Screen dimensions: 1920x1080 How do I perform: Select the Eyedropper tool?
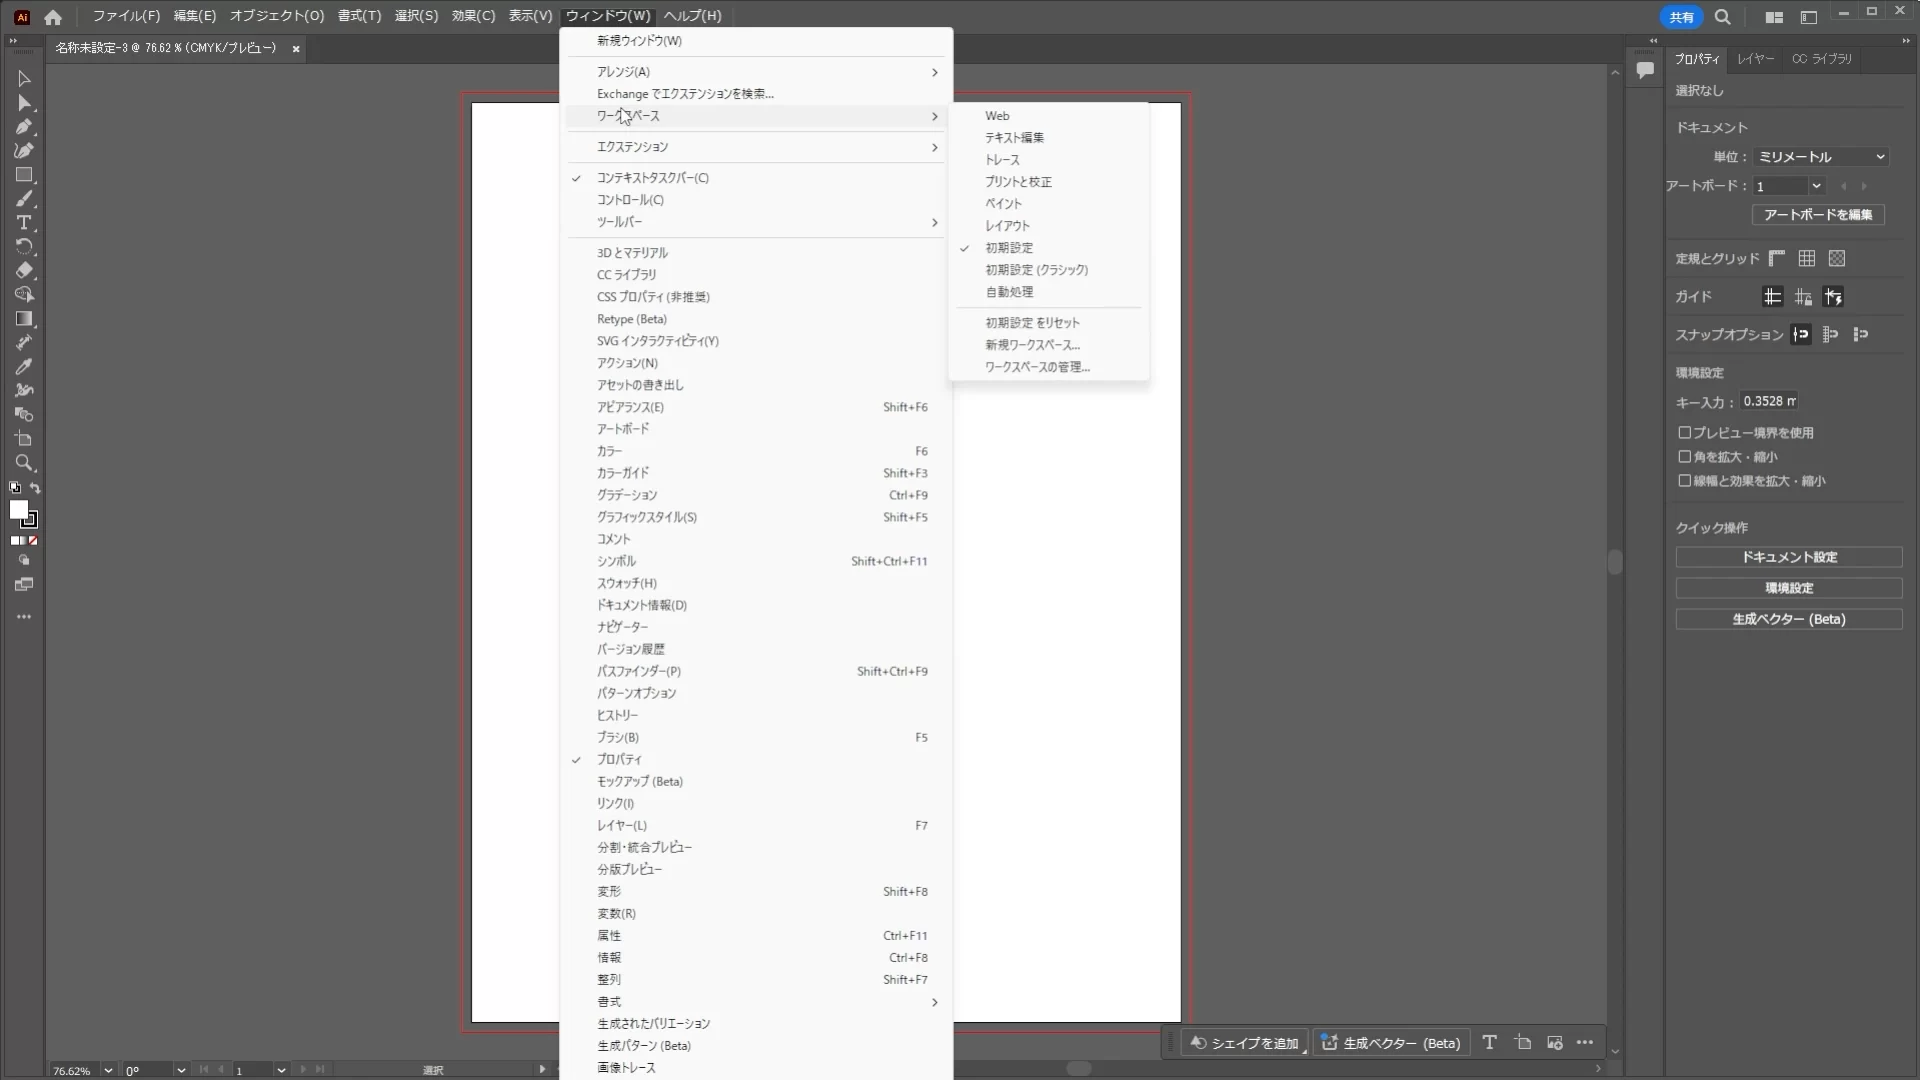pyautogui.click(x=24, y=367)
